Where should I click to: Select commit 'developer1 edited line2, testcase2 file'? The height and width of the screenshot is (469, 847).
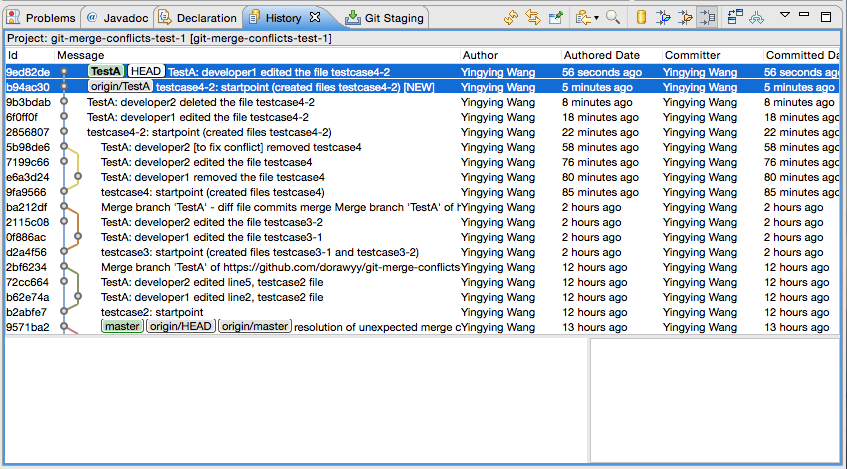tap(212, 297)
